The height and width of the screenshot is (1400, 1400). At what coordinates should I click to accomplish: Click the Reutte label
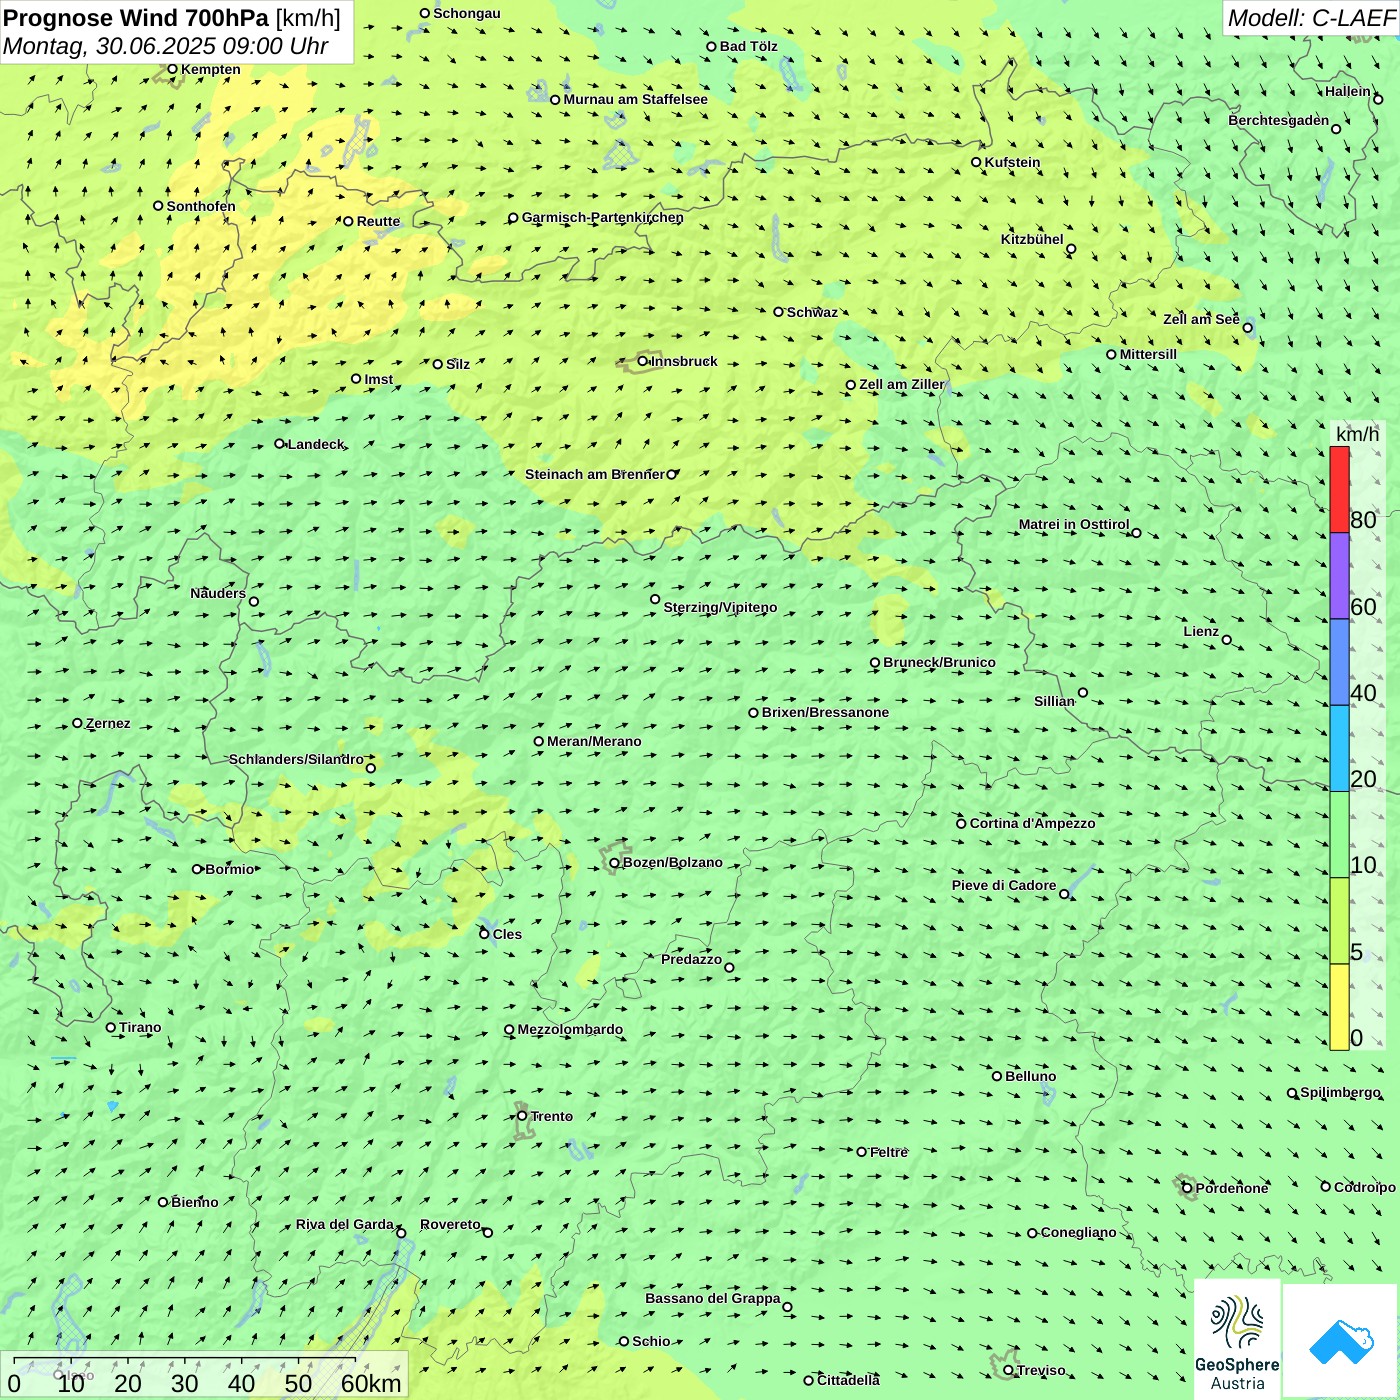click(x=378, y=221)
